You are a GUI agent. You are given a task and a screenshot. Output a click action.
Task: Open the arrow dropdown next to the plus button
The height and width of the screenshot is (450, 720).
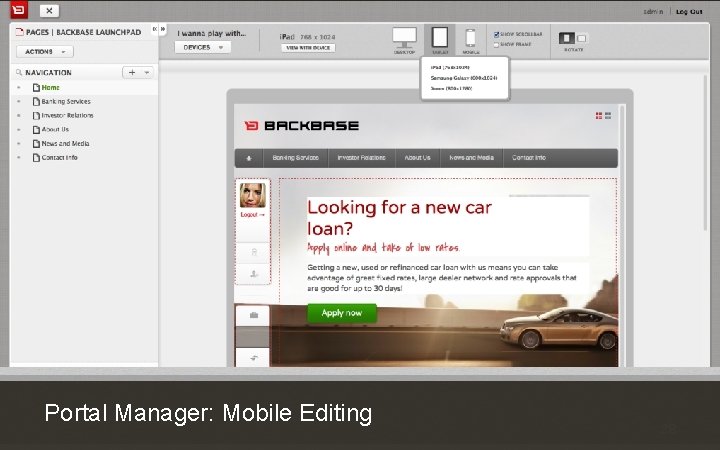click(x=147, y=73)
